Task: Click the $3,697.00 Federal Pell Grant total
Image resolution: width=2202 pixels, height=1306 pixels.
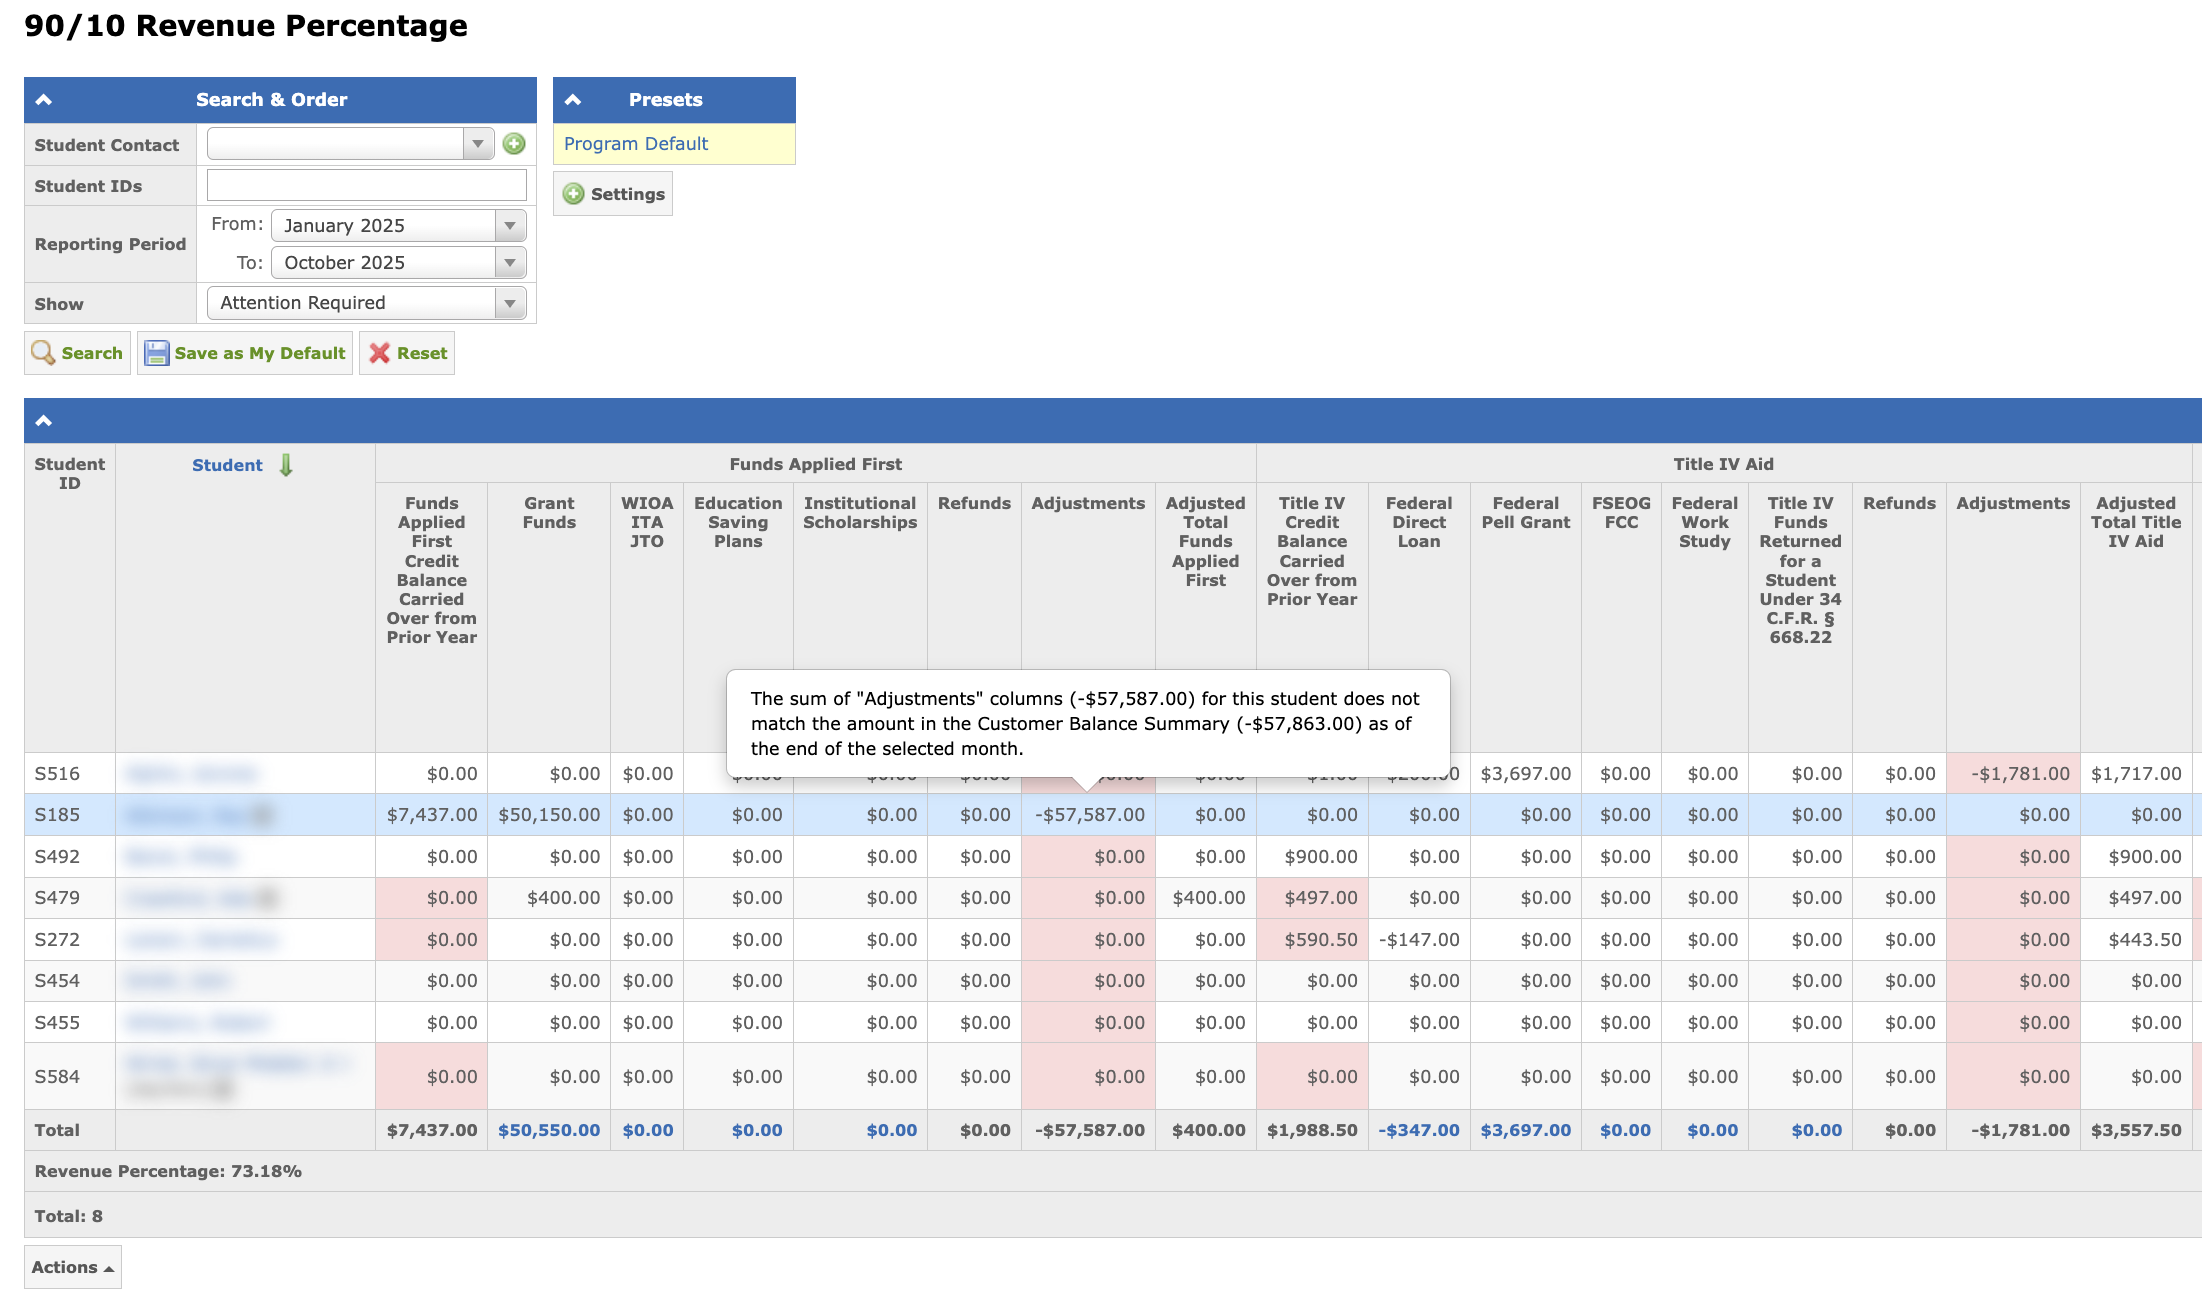Action: [1525, 1130]
